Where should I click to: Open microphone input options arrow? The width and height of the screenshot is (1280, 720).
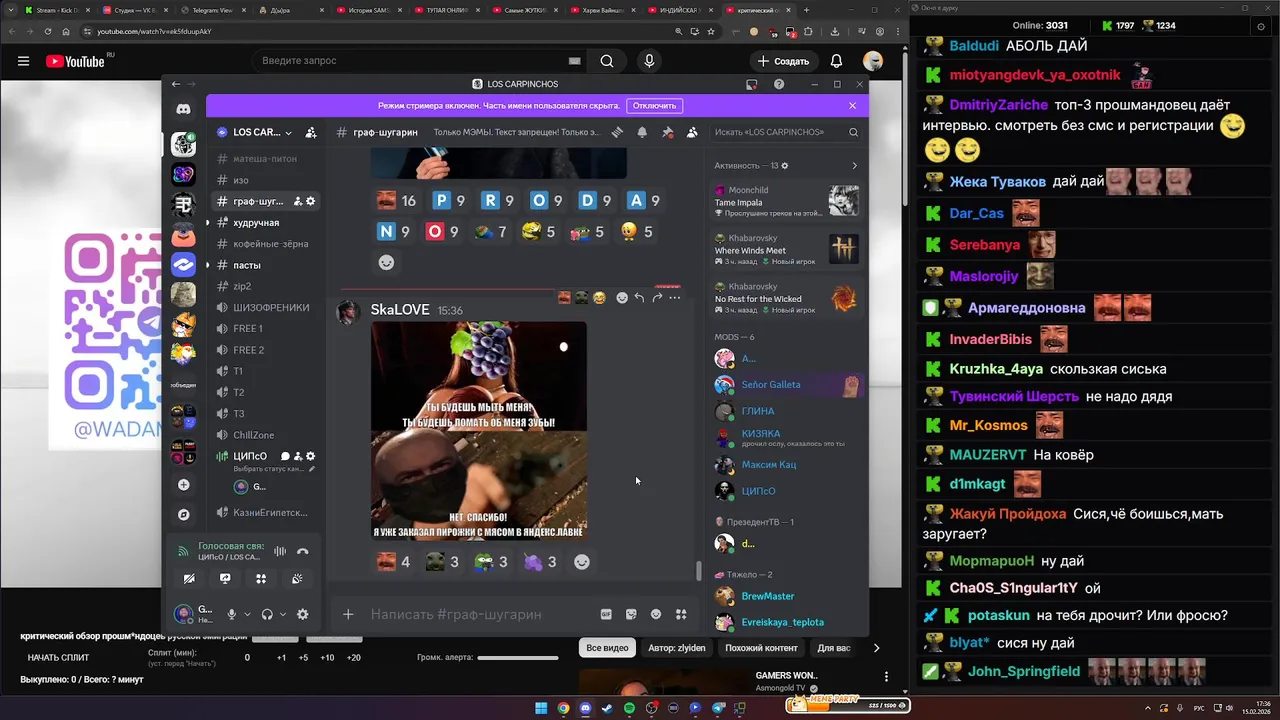pos(247,614)
